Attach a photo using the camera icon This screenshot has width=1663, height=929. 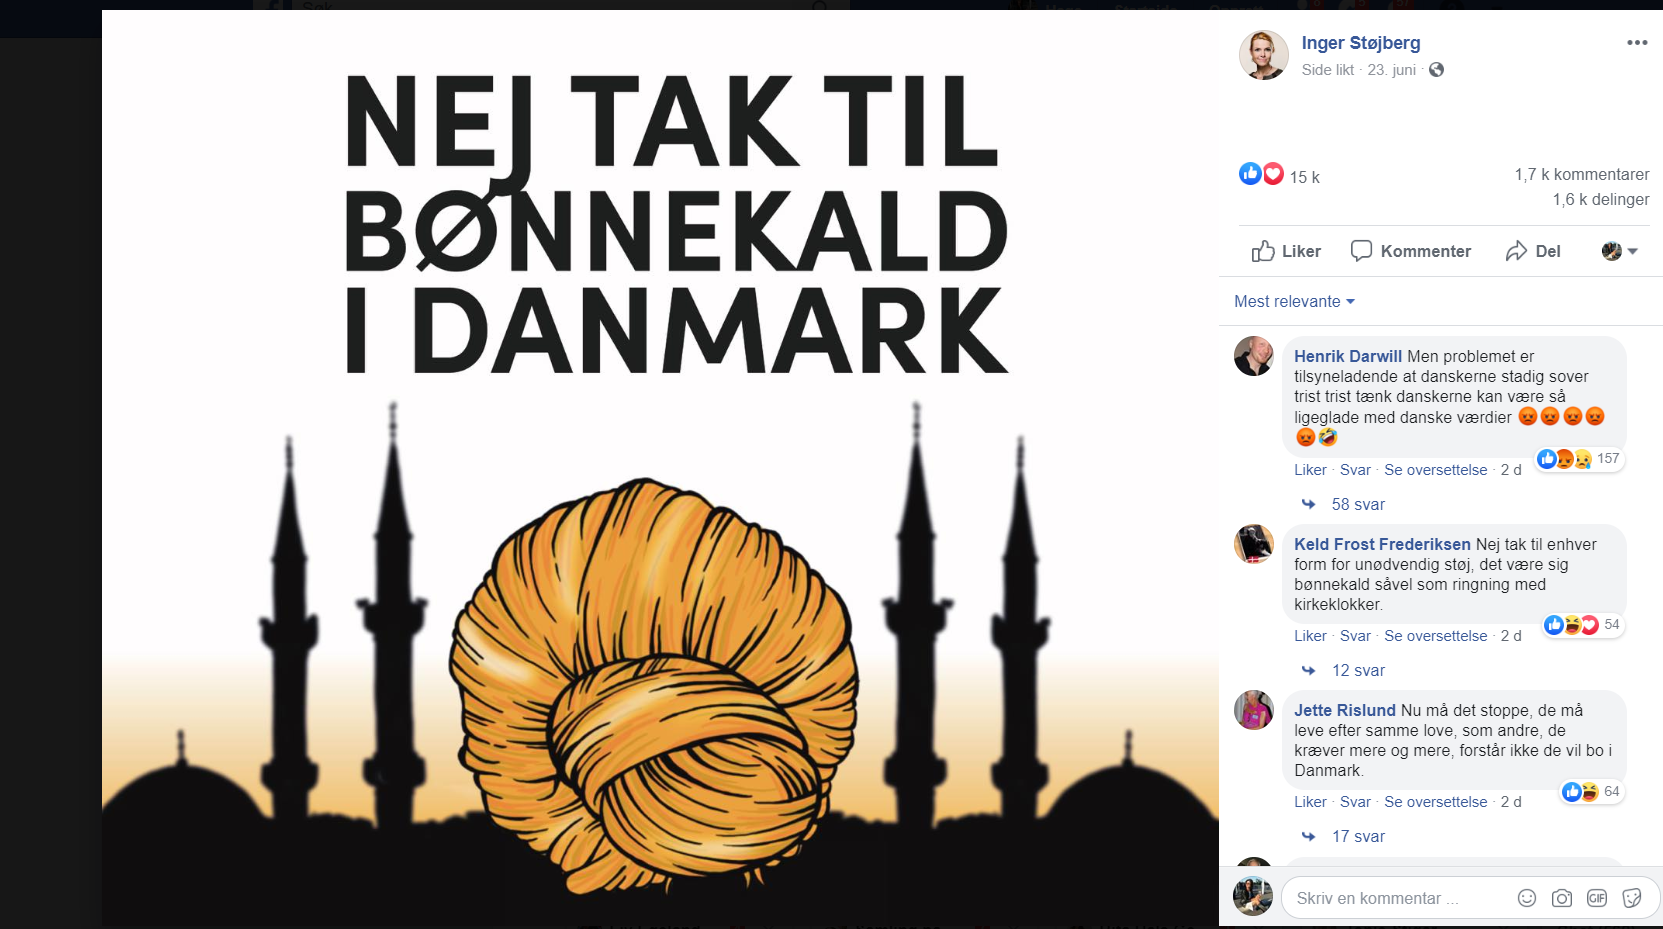point(1561,898)
